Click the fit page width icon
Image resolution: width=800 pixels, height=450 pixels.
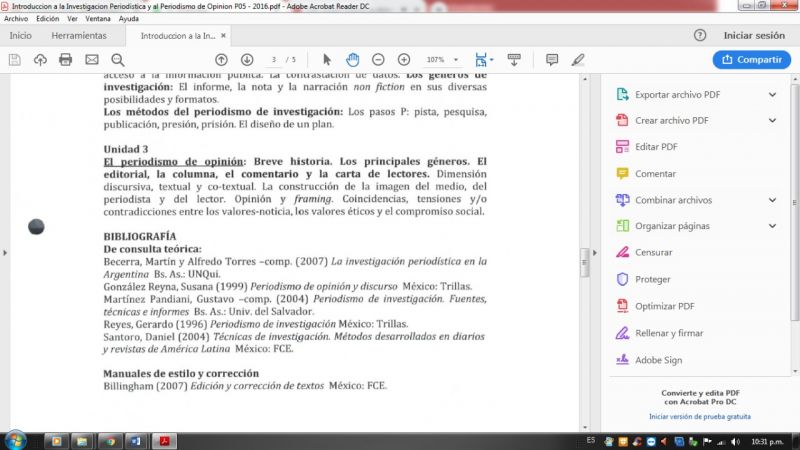481,60
